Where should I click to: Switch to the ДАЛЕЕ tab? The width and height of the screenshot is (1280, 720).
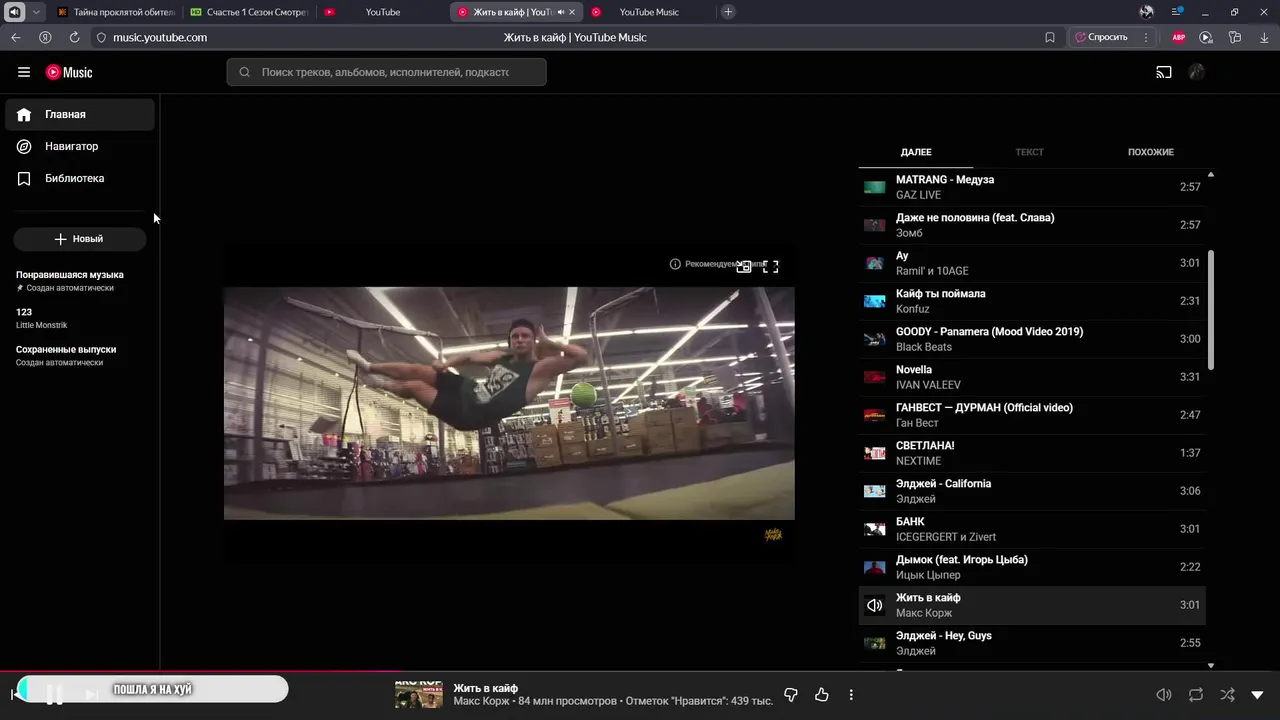point(916,152)
